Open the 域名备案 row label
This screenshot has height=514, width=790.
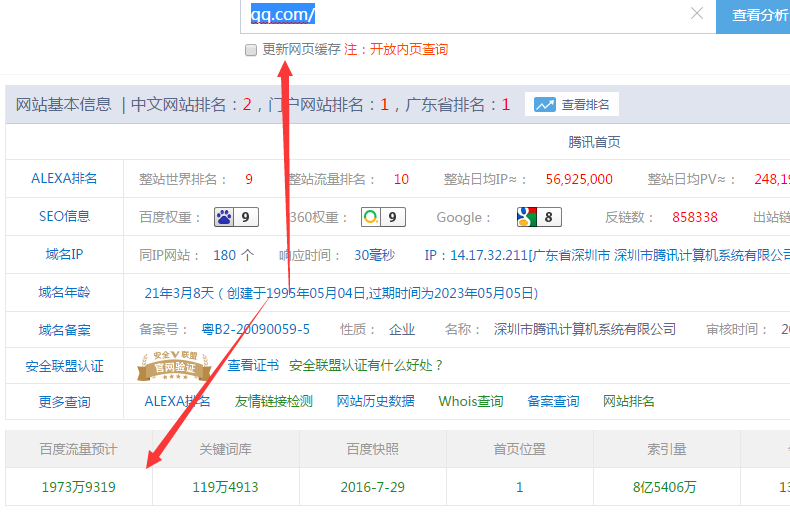pyautogui.click(x=64, y=330)
